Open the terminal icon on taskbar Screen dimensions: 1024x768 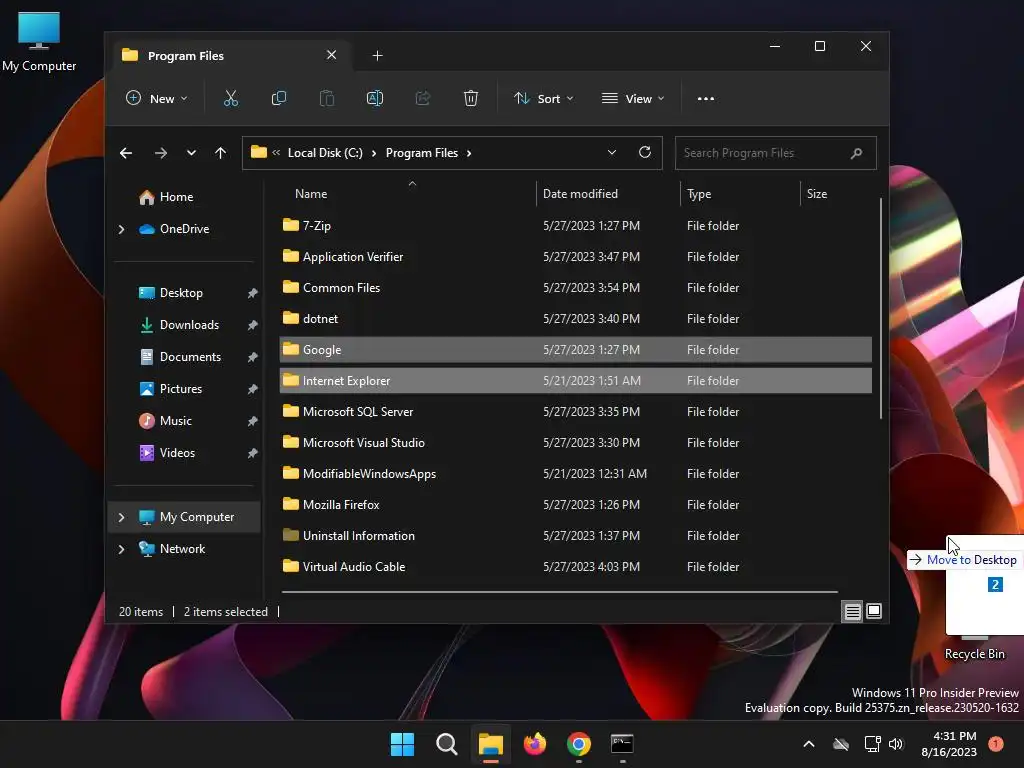(x=622, y=744)
